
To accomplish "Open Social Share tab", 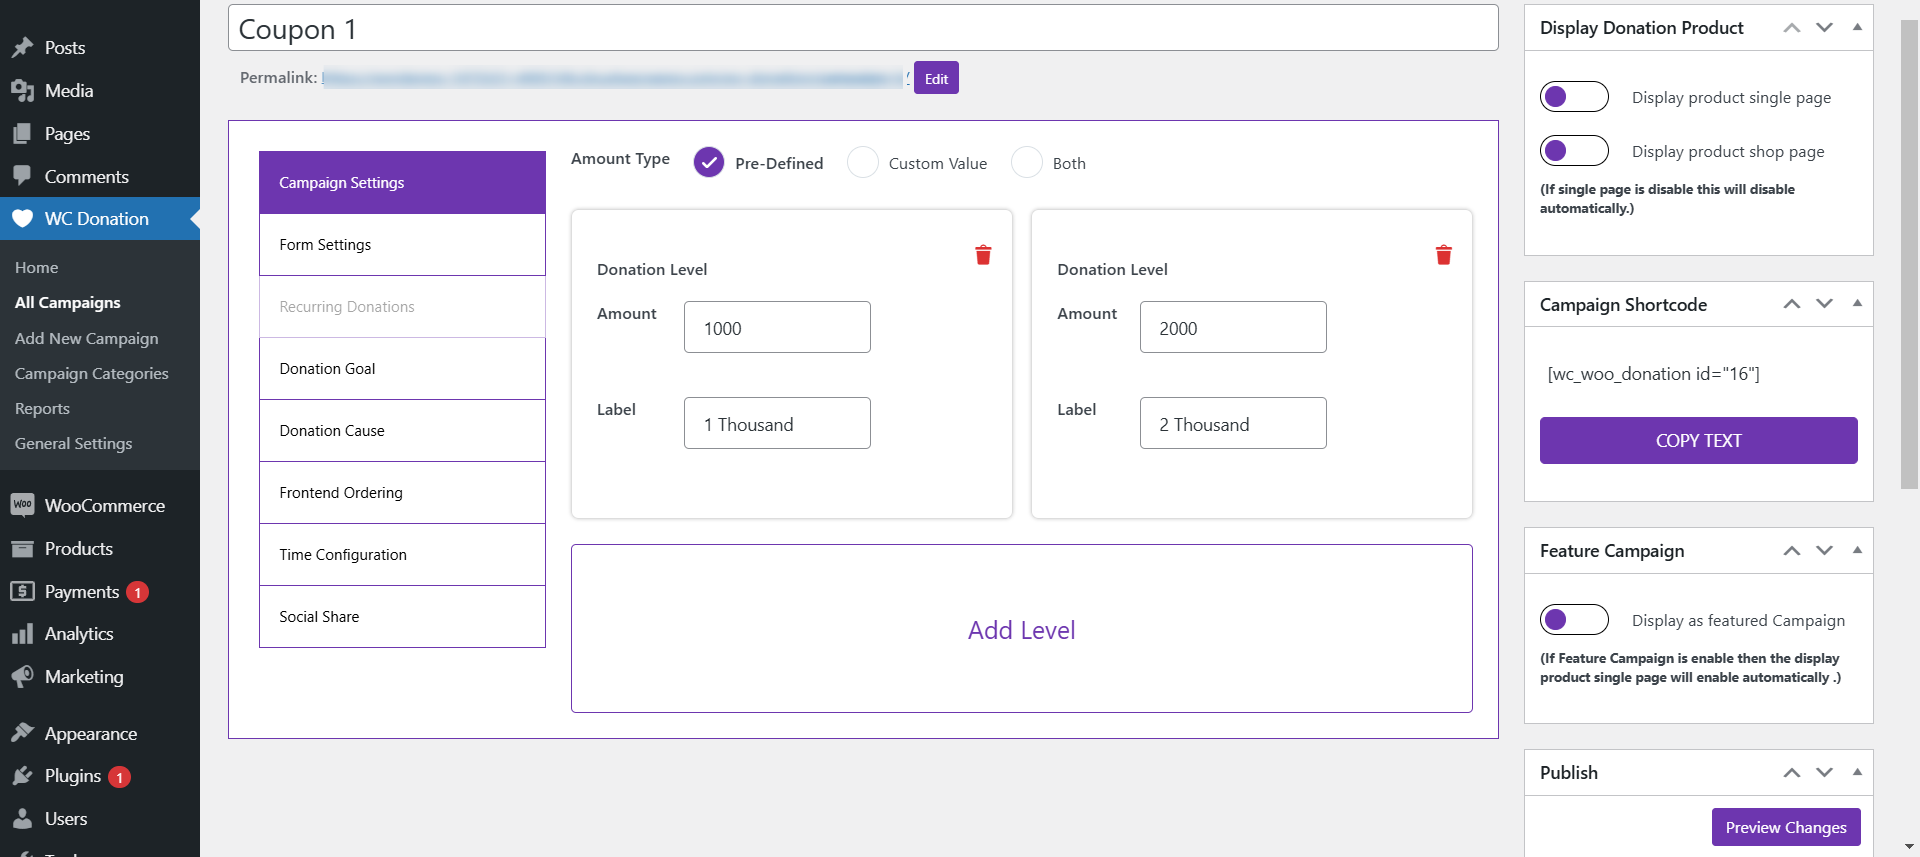I will coord(402,617).
